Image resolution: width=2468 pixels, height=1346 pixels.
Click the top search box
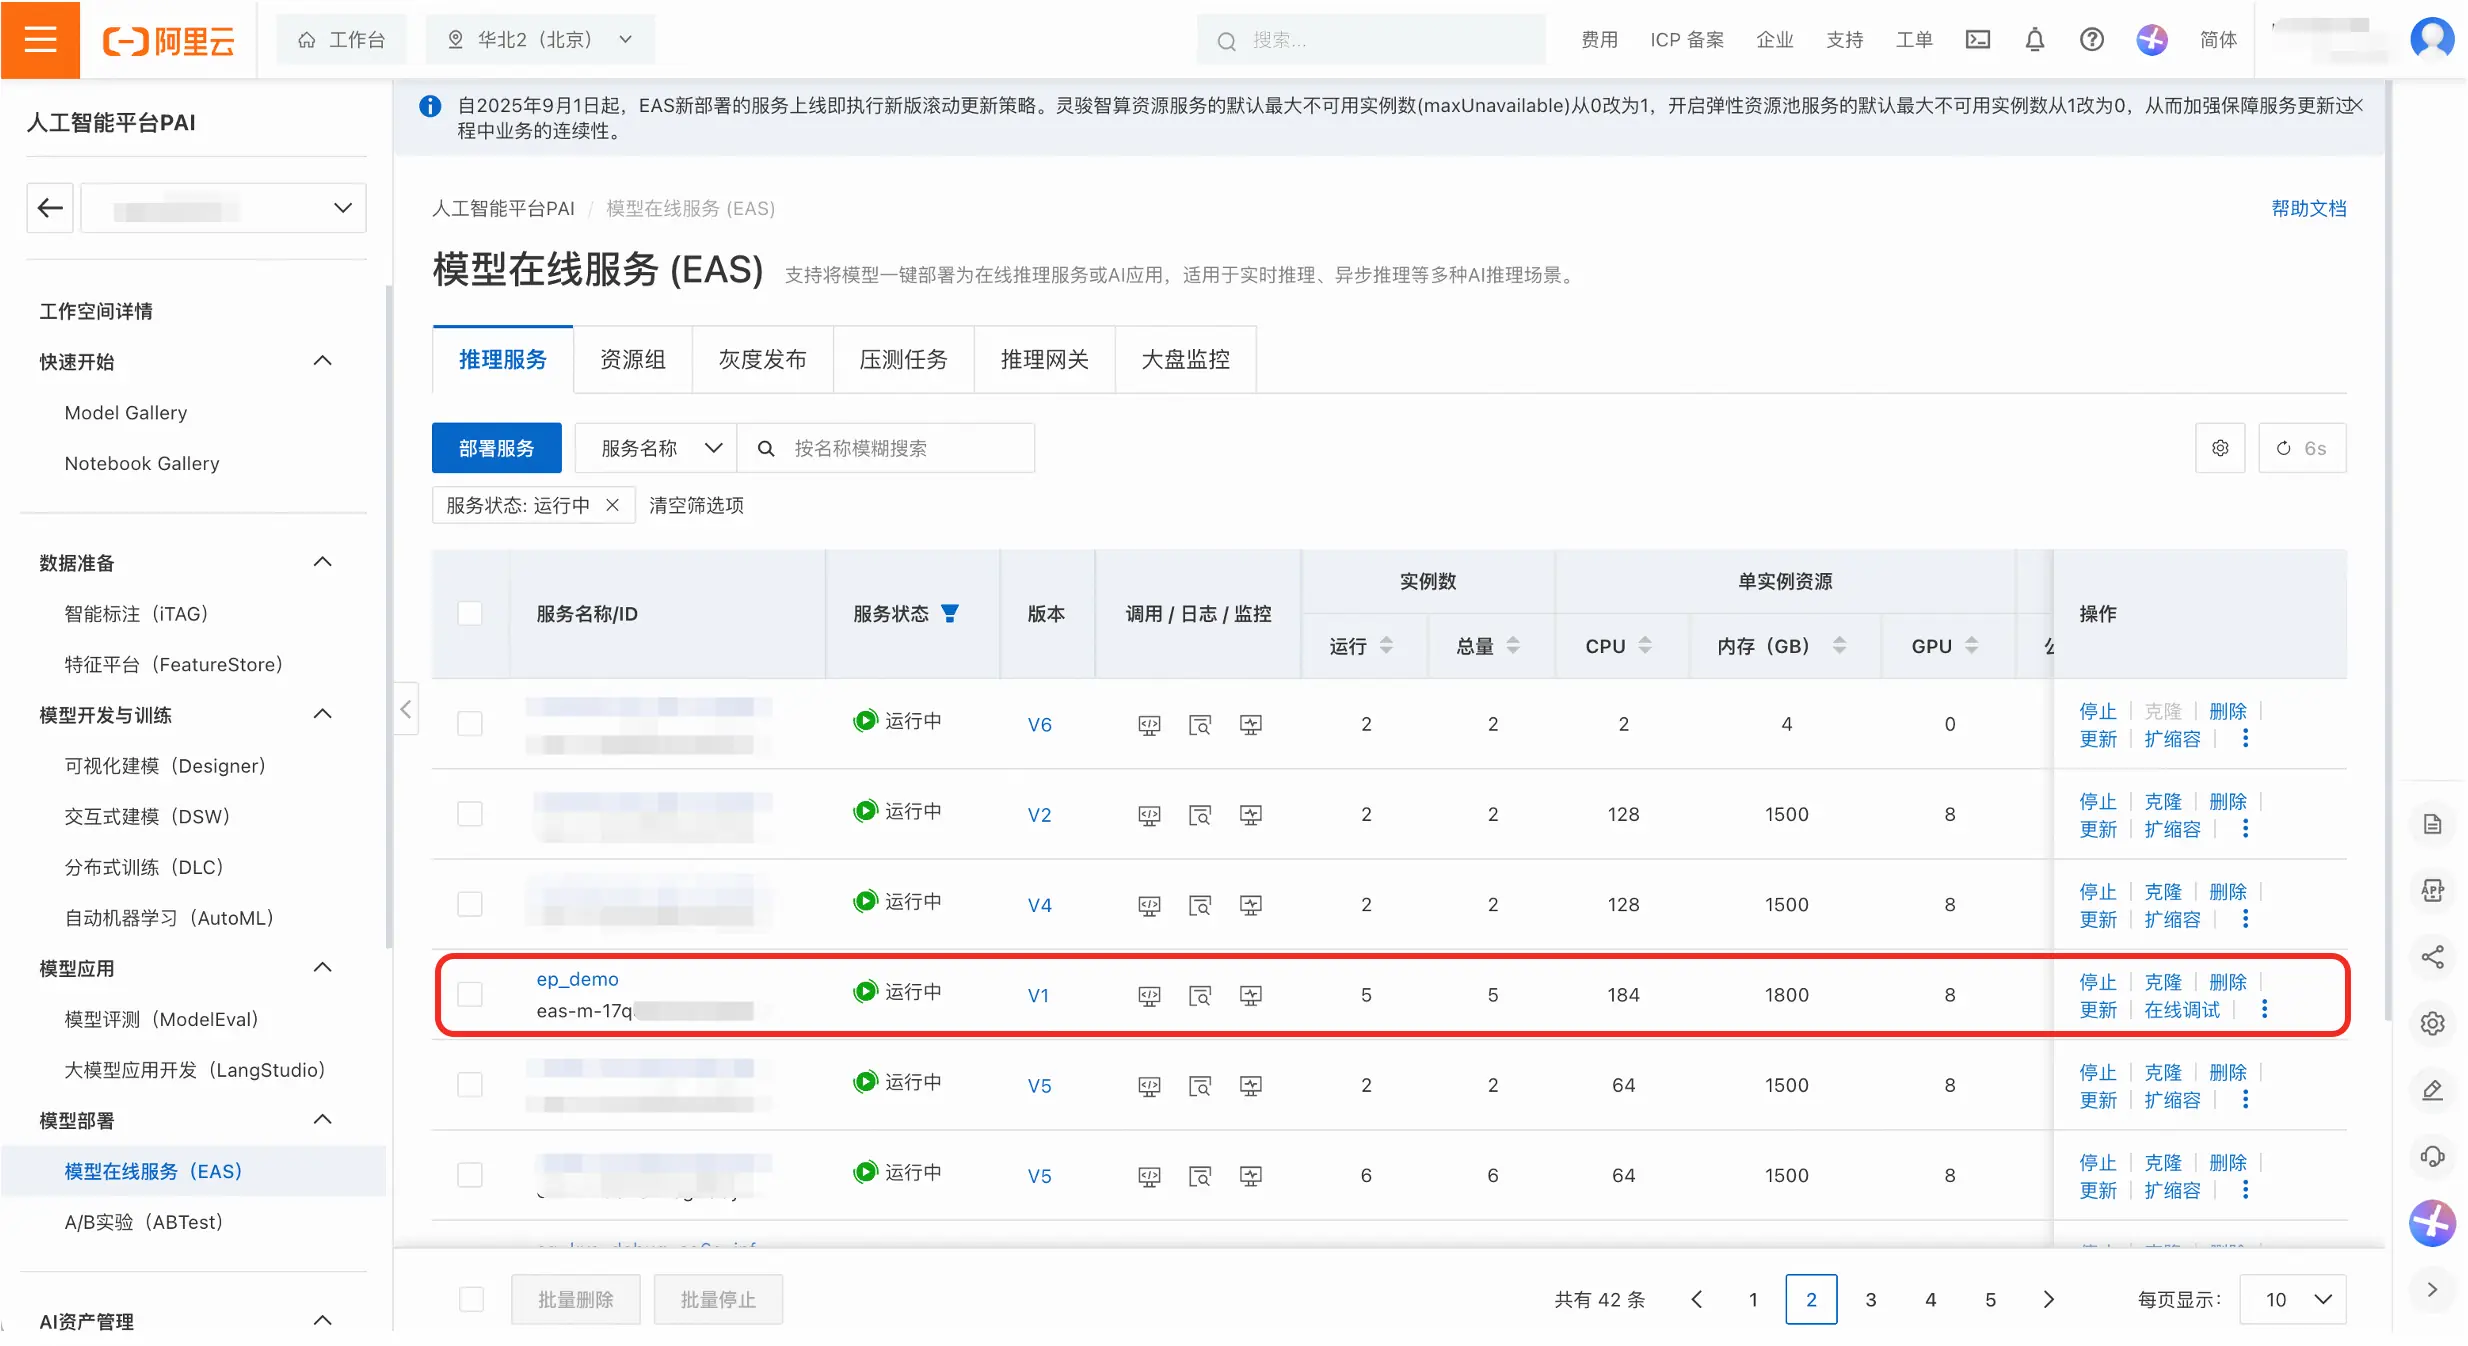coord(1371,40)
